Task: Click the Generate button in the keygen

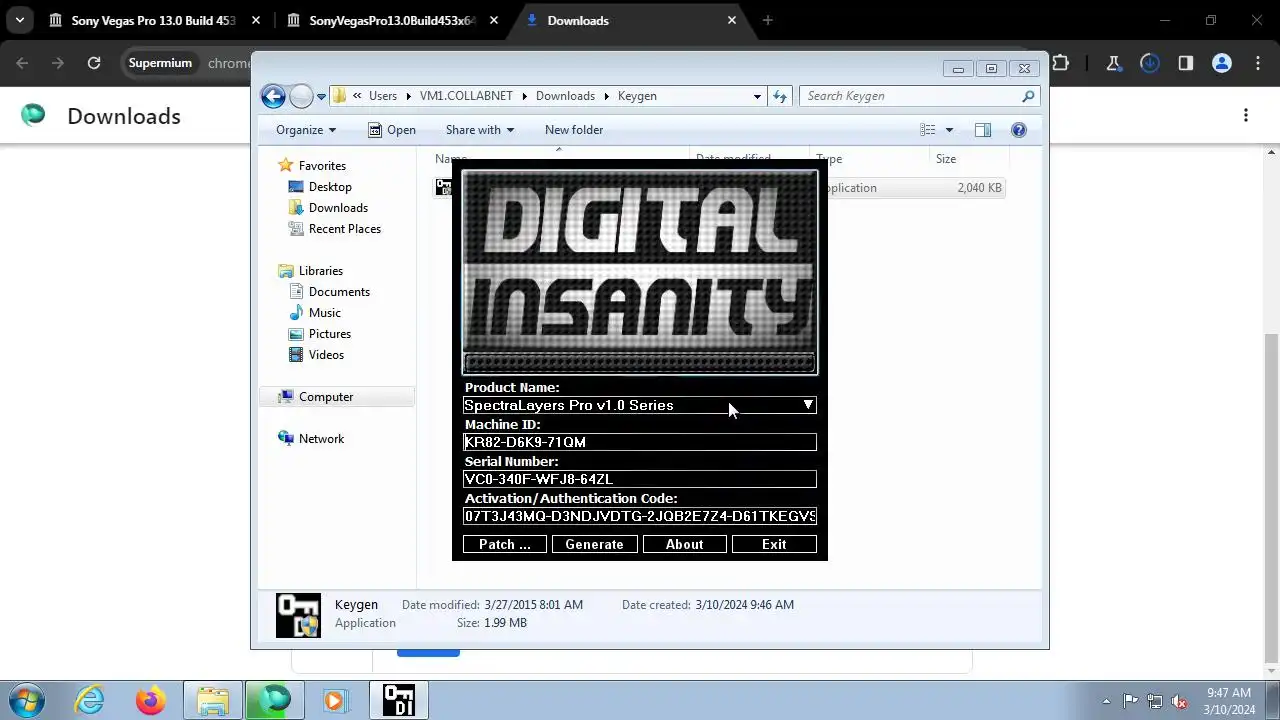Action: 594,544
